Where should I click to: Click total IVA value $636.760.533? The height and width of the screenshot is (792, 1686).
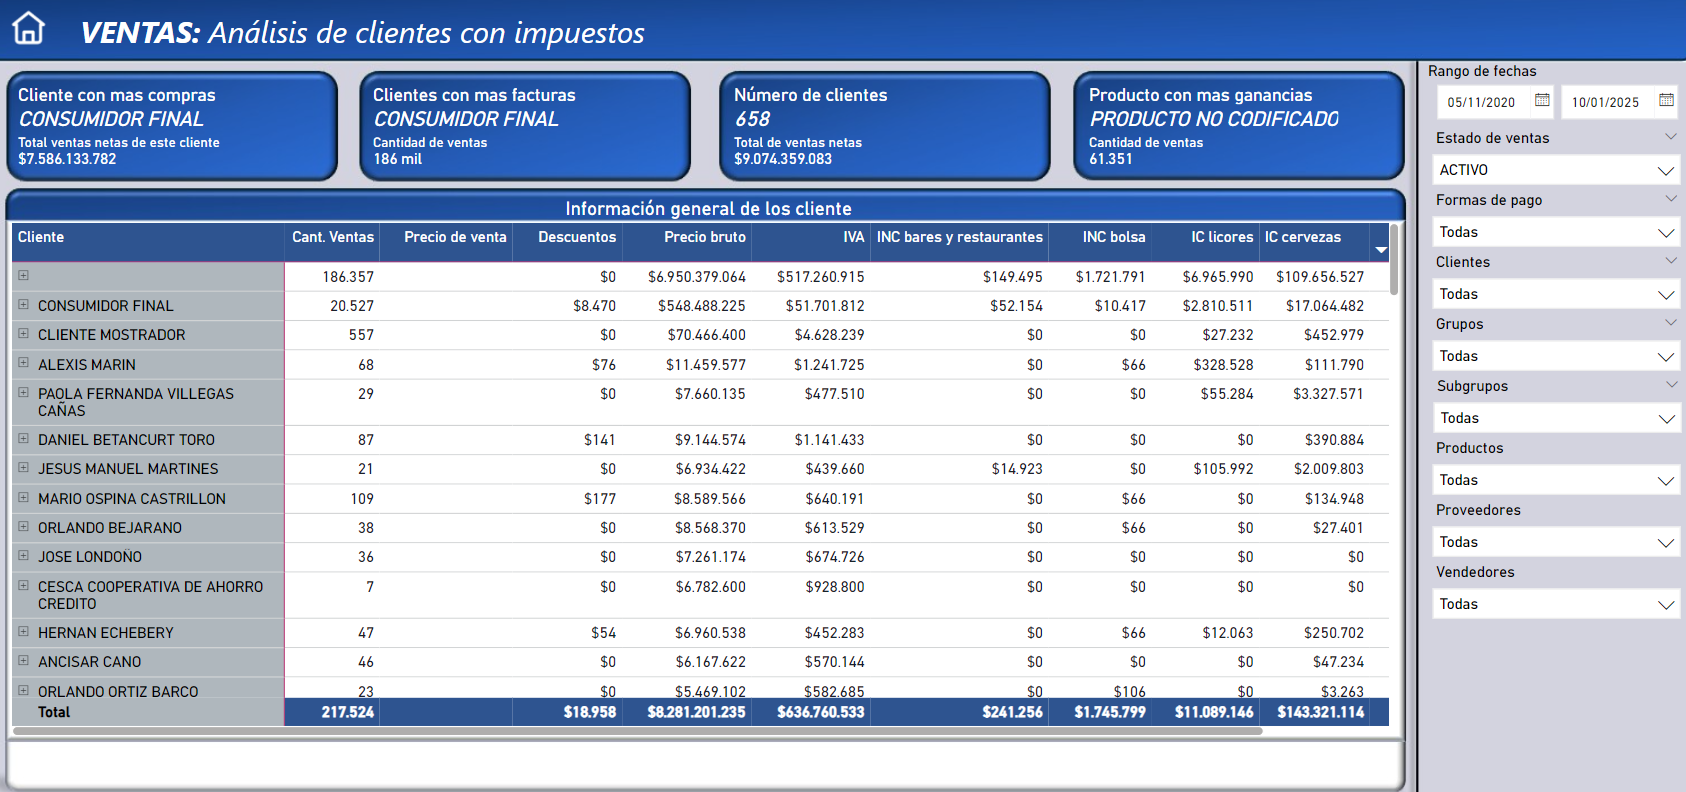tap(820, 712)
